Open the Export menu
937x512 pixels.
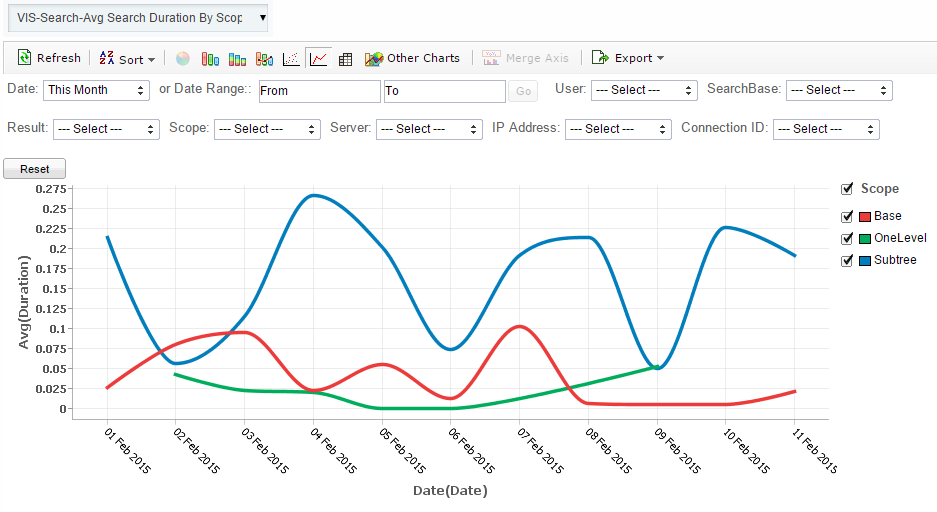pyautogui.click(x=628, y=58)
